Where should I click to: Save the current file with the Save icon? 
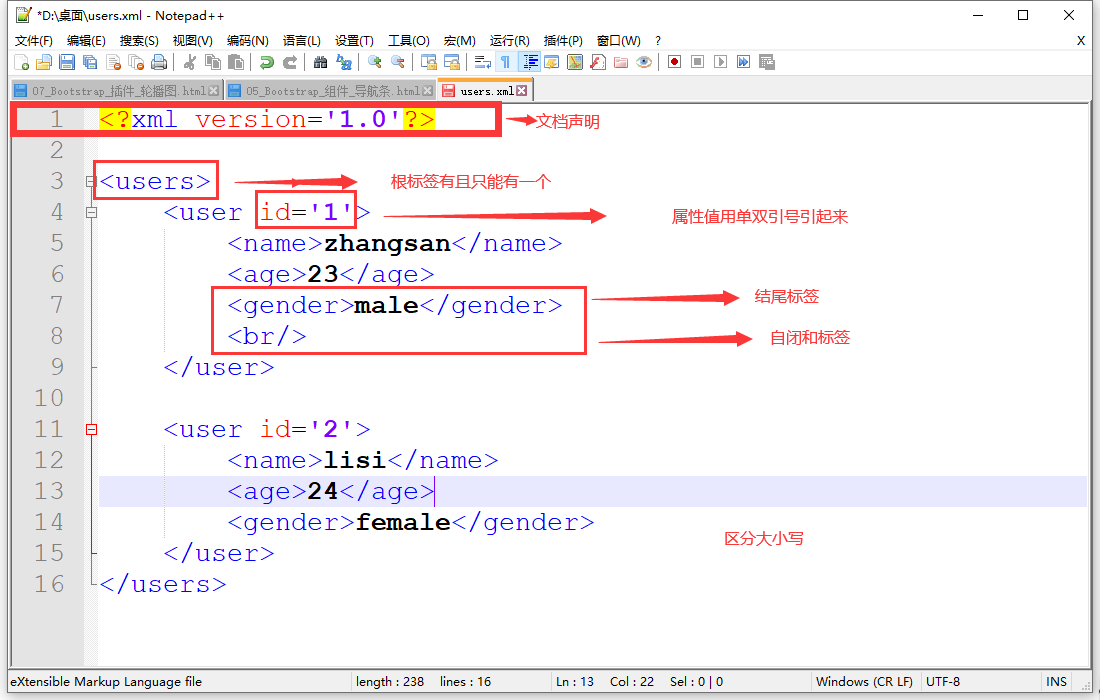coord(67,62)
